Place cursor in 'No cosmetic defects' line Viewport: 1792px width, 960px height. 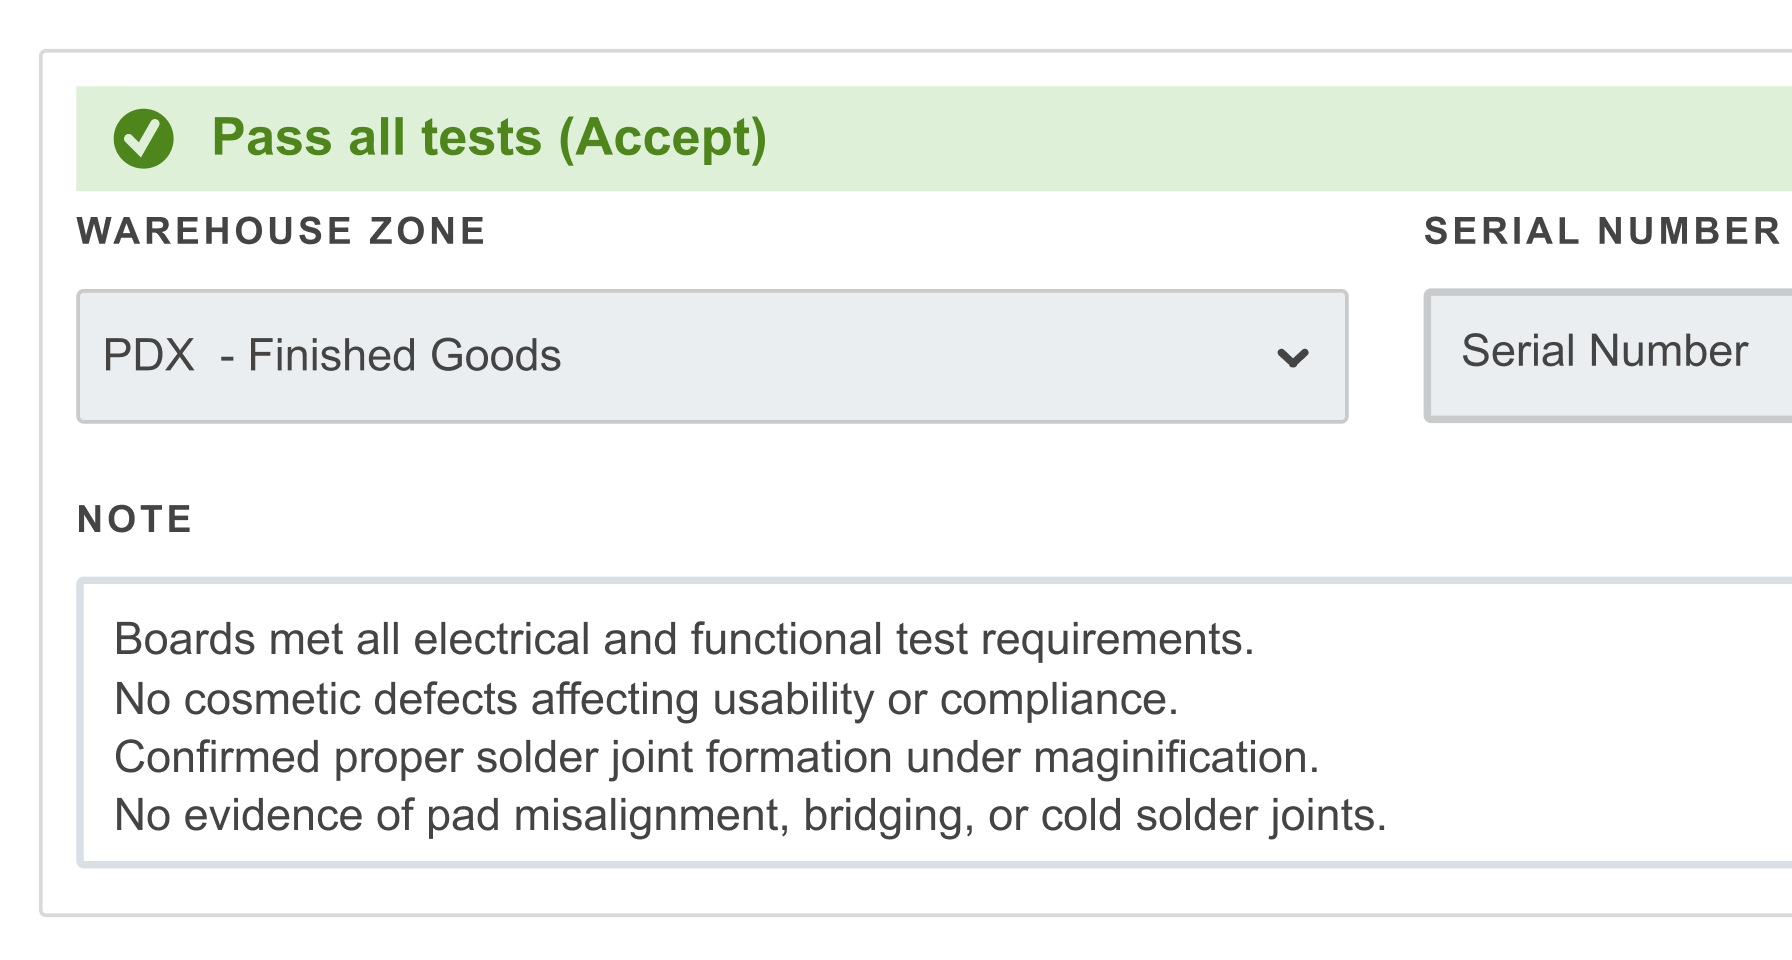tap(646, 699)
